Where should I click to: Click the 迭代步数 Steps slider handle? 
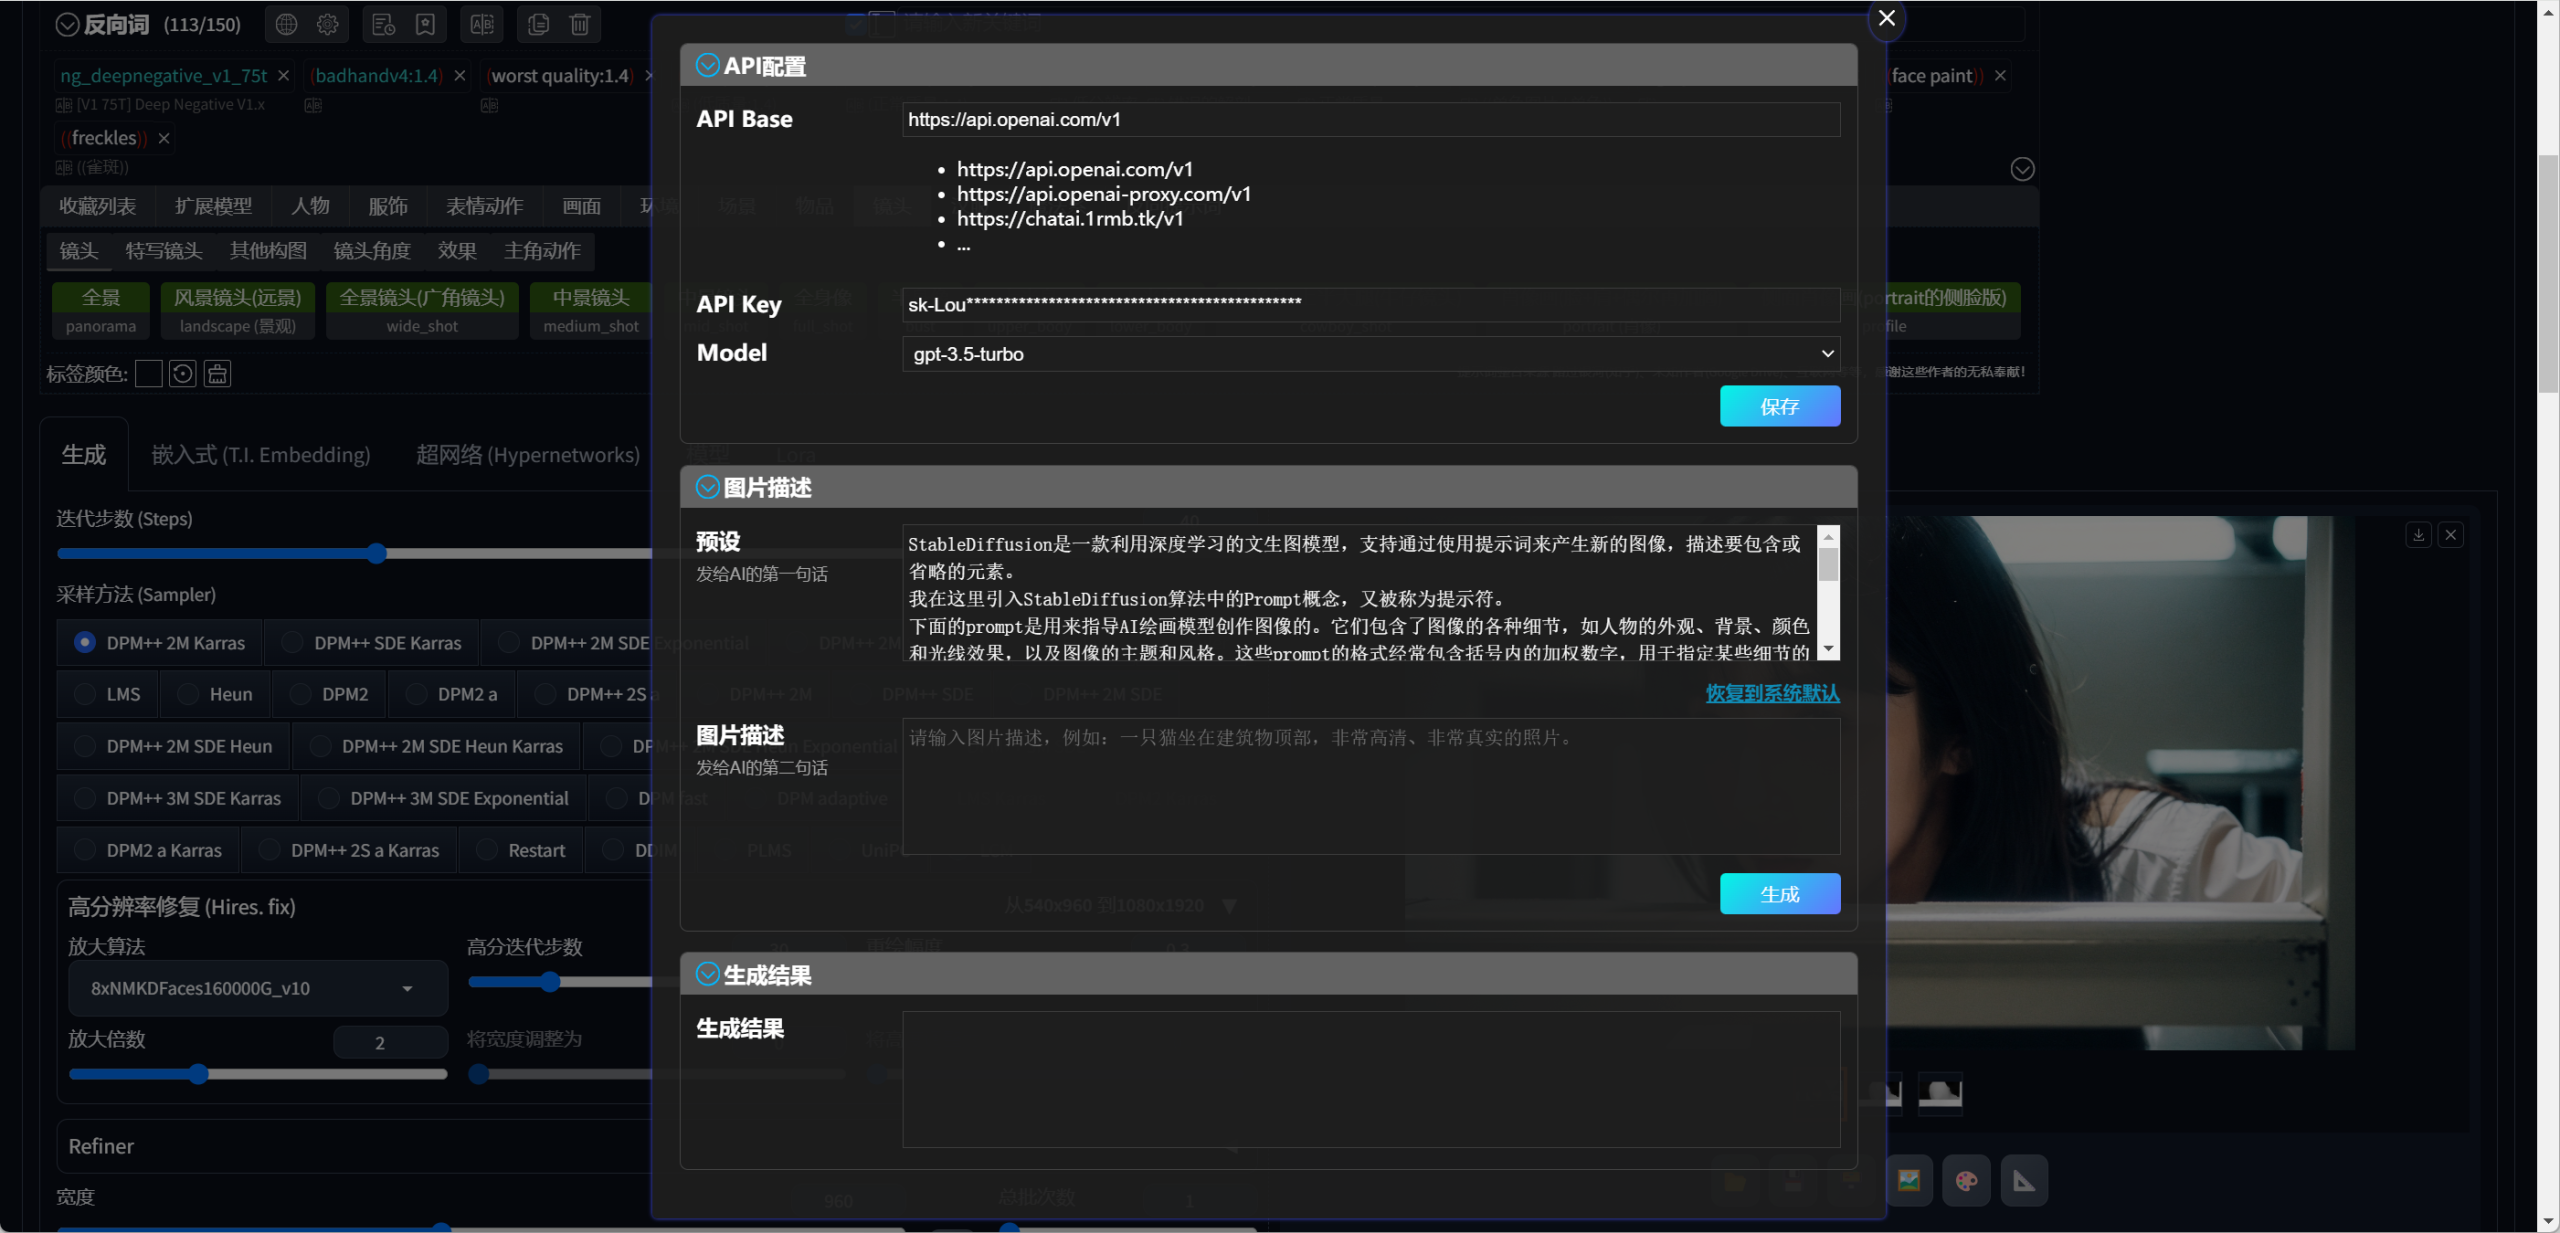pyautogui.click(x=376, y=553)
